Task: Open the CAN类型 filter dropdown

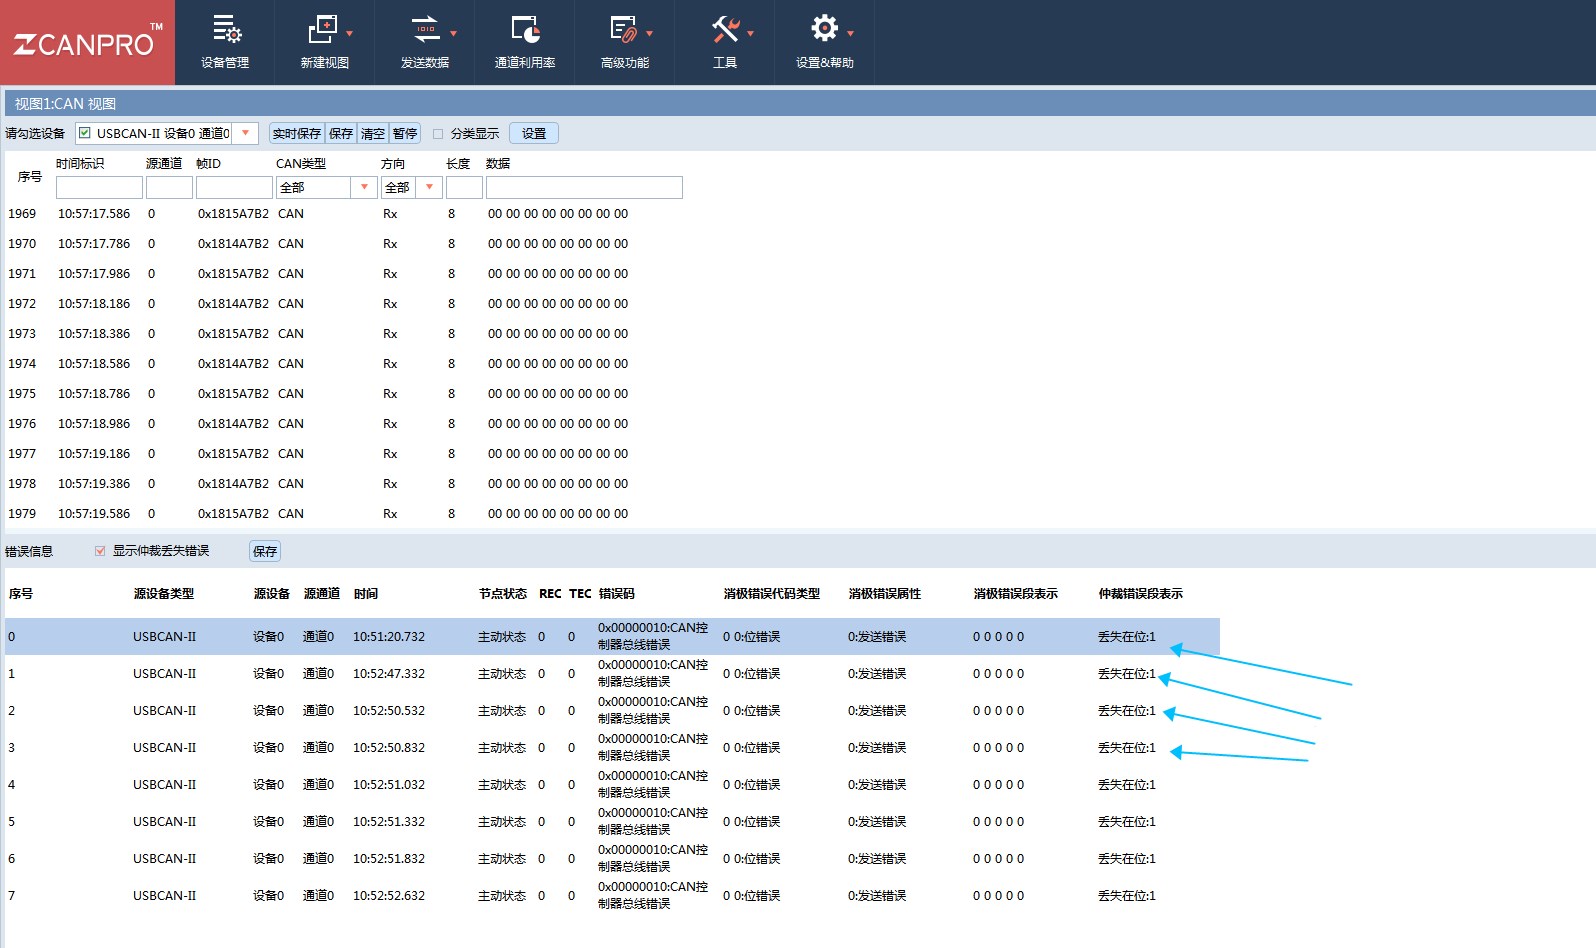Action: [x=364, y=187]
